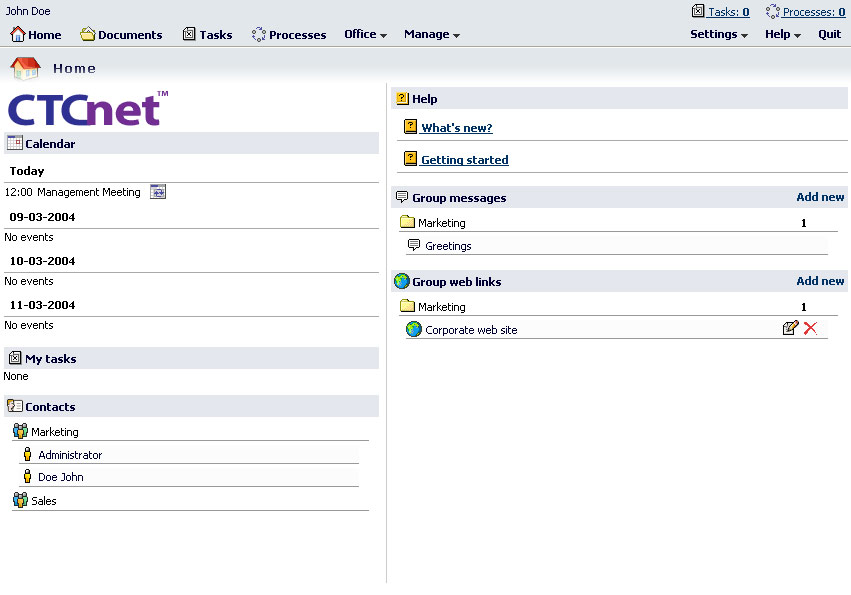The width and height of the screenshot is (851, 595).
Task: Open the Settings dropdown menu
Action: pos(719,34)
